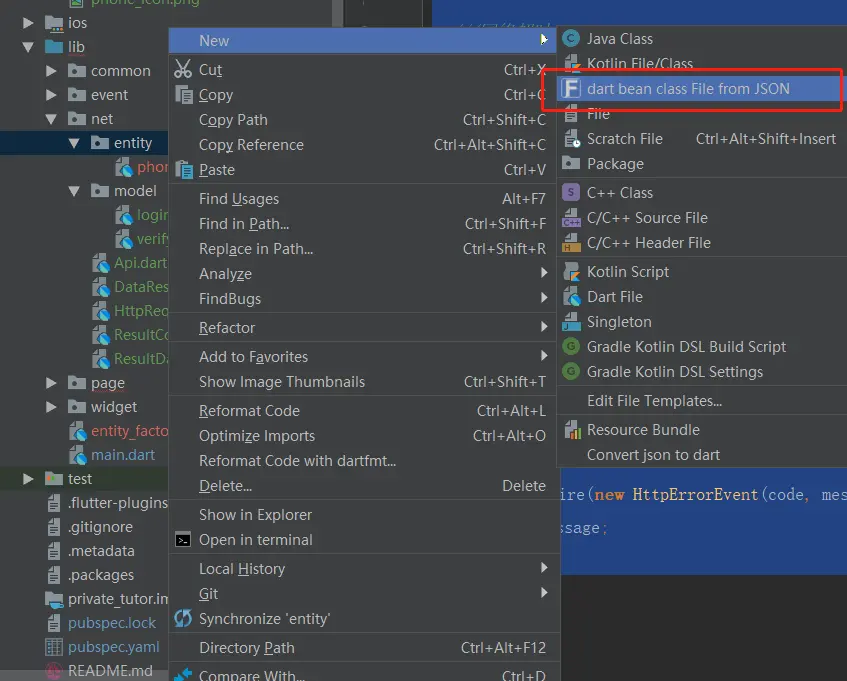Click the Api.dart file icon
Viewport: 847px width, 681px height.
(x=100, y=263)
